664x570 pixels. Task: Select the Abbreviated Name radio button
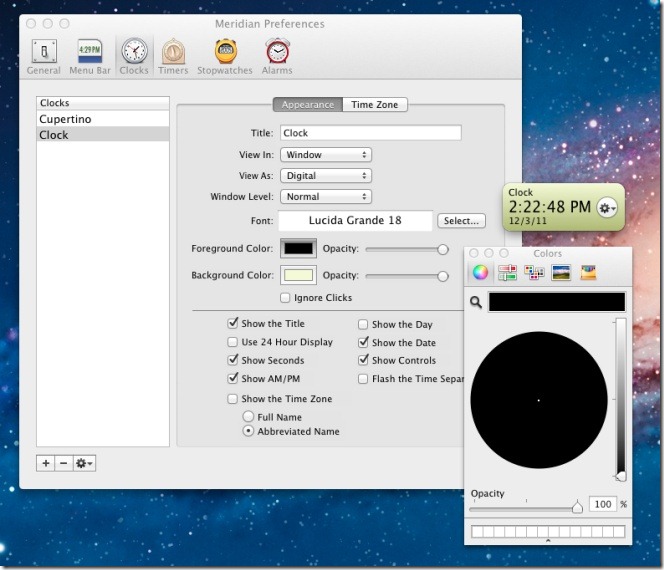(248, 431)
